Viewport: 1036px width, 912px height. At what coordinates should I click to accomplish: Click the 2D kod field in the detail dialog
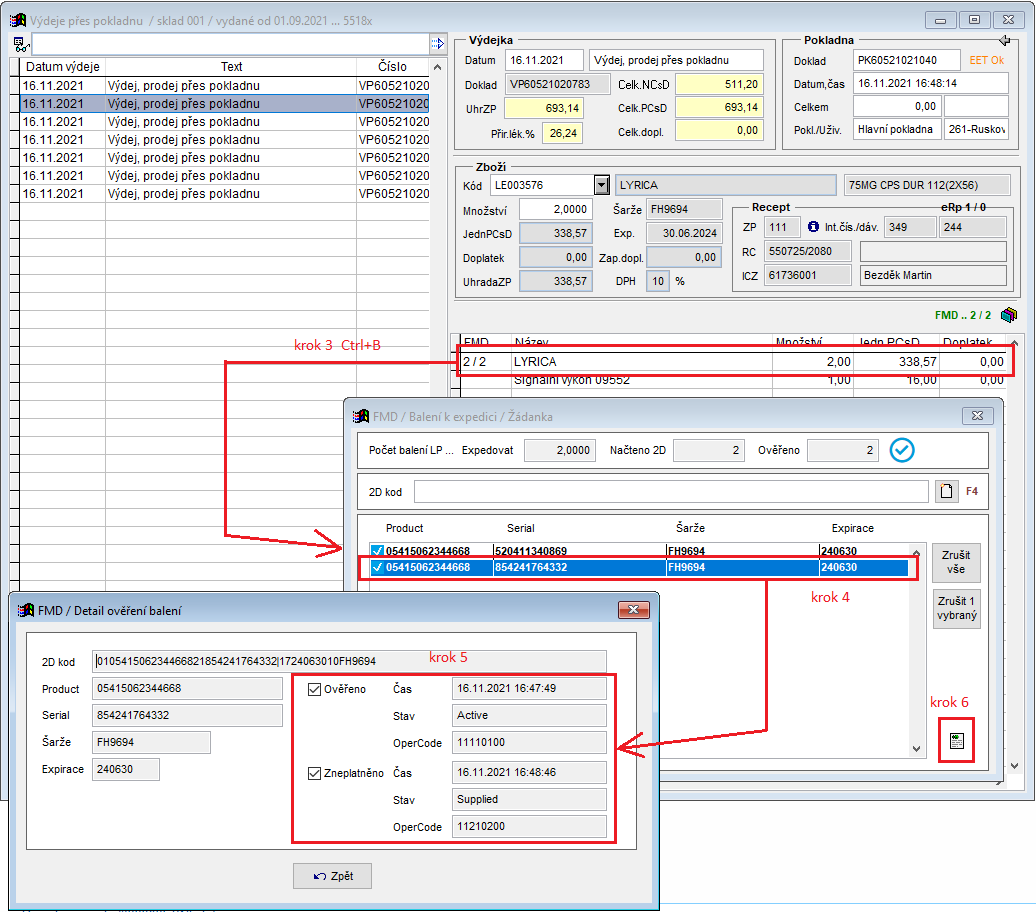click(x=349, y=661)
